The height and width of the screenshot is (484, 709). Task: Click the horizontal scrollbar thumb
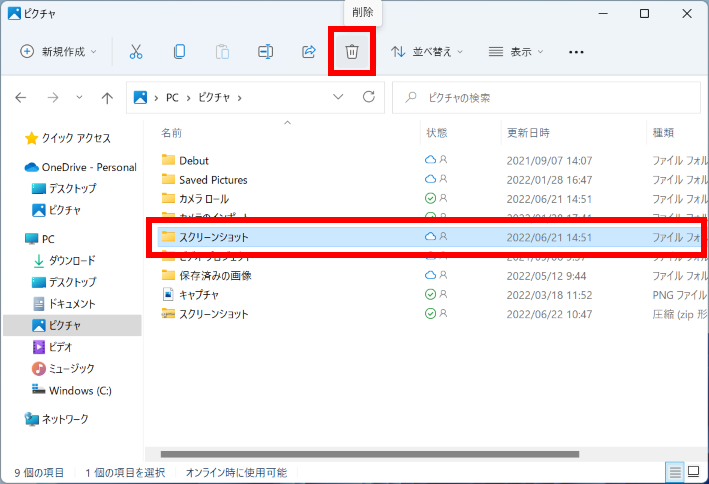[x=370, y=454]
